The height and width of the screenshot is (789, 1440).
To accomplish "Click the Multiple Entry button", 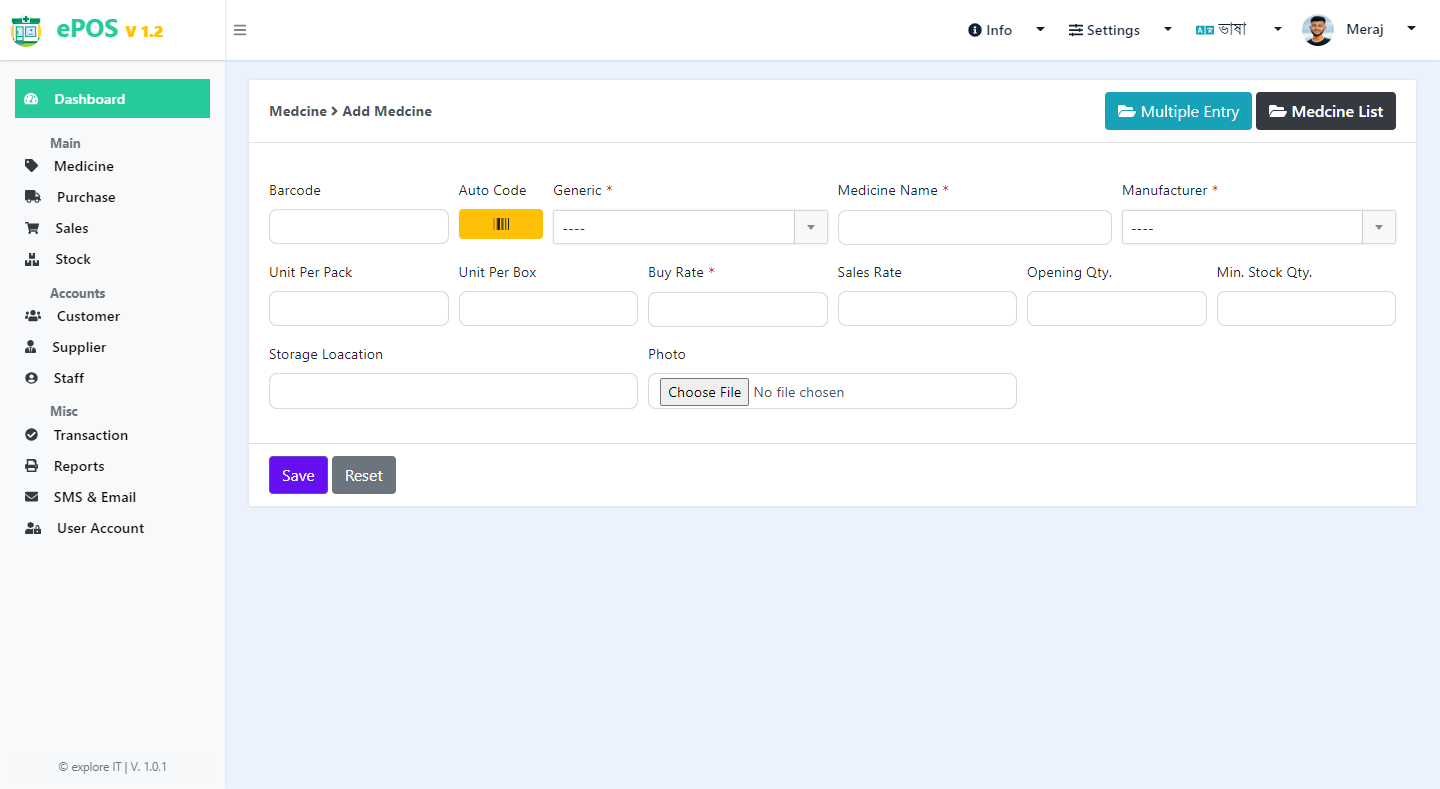I will click(1178, 111).
